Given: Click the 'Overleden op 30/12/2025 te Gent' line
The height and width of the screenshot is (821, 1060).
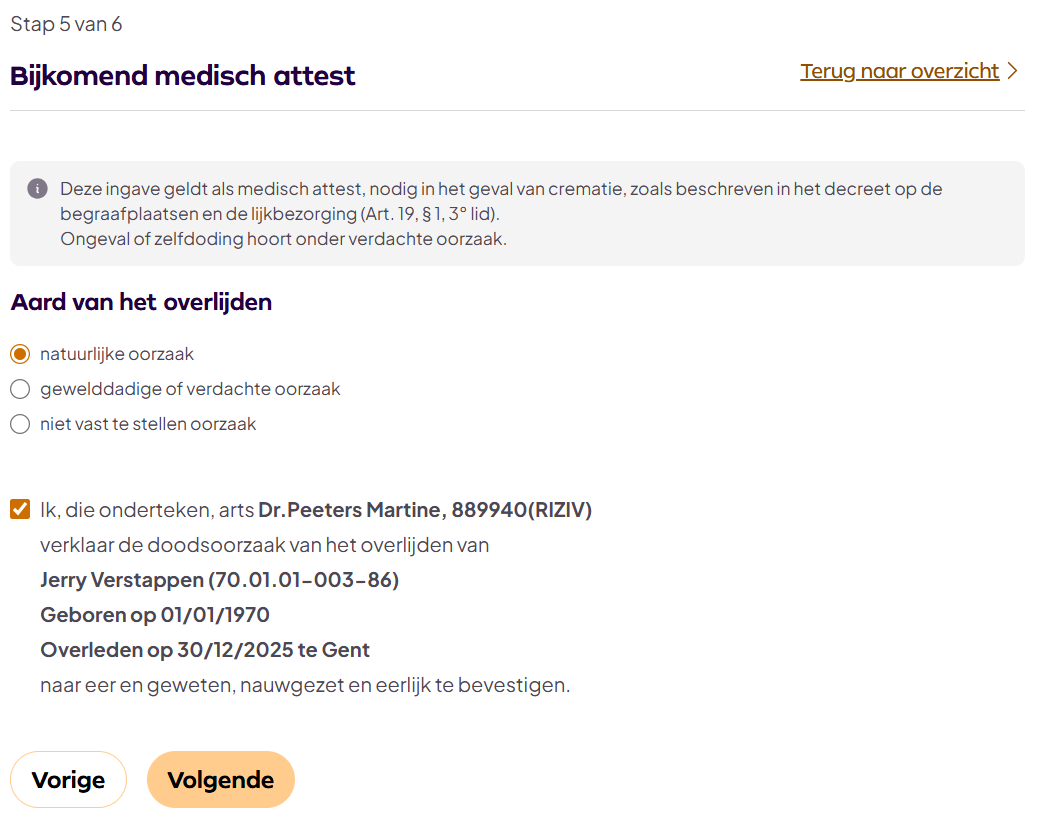Looking at the screenshot, I should [205, 650].
